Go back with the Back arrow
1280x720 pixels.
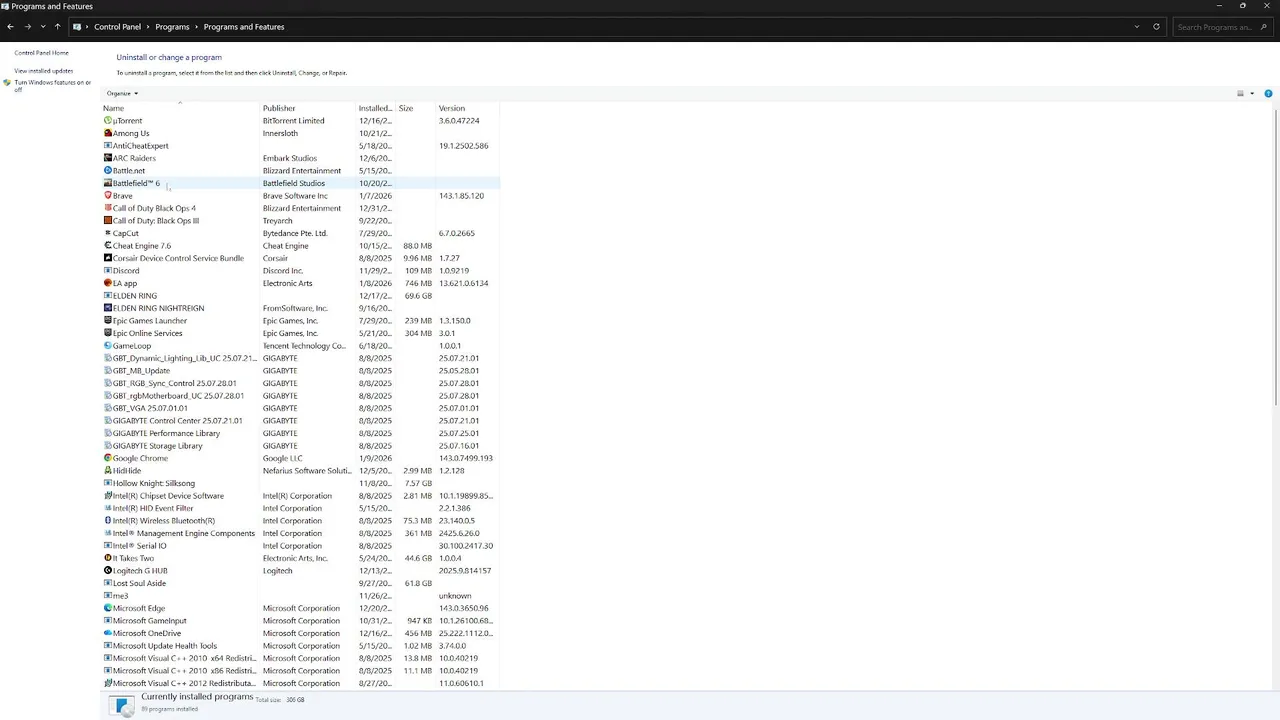pos(10,27)
